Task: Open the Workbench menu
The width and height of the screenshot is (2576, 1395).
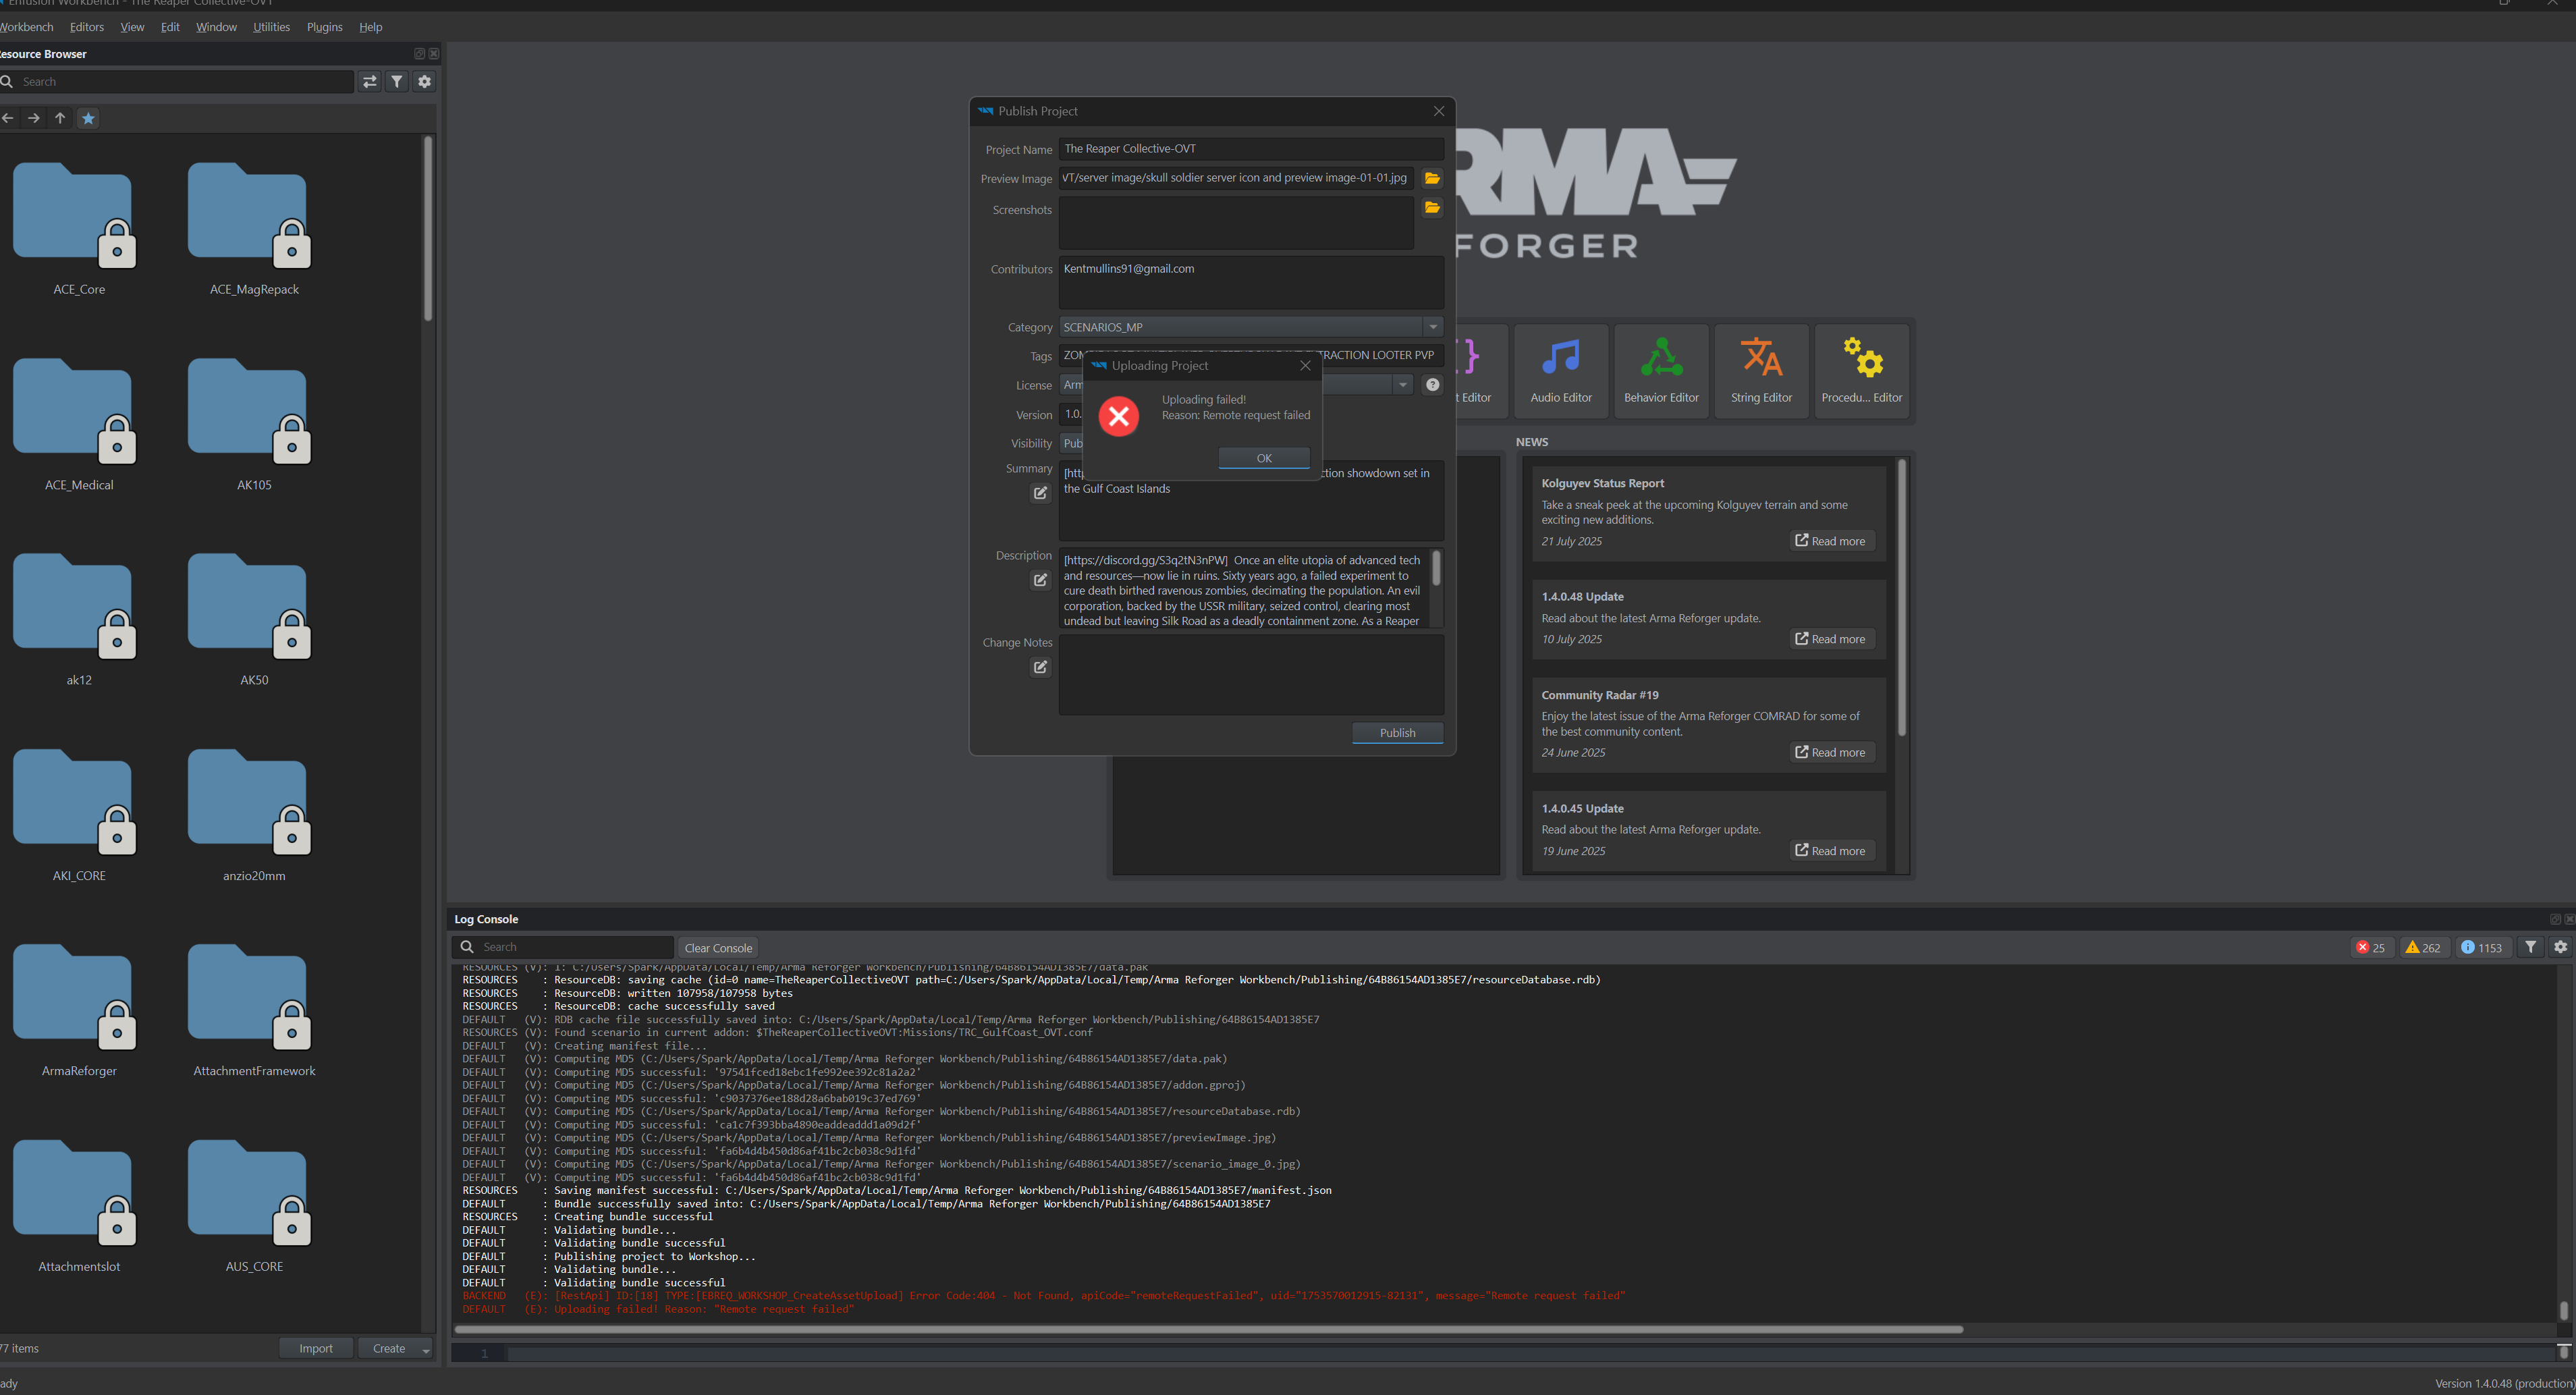Action: [26, 27]
